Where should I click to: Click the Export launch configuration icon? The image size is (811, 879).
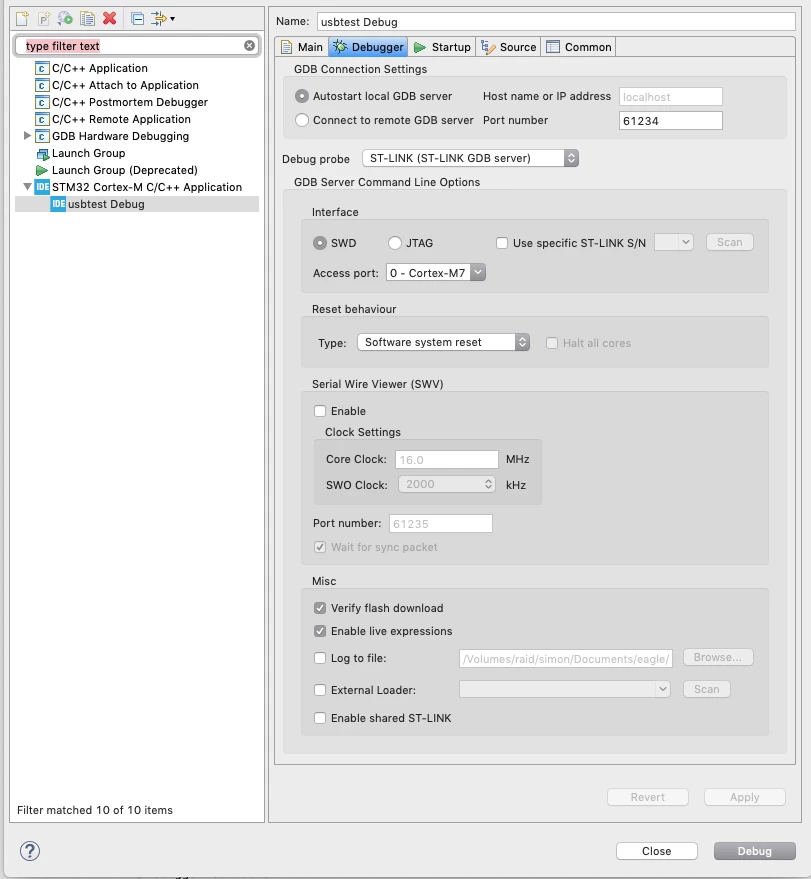[x=65, y=18]
